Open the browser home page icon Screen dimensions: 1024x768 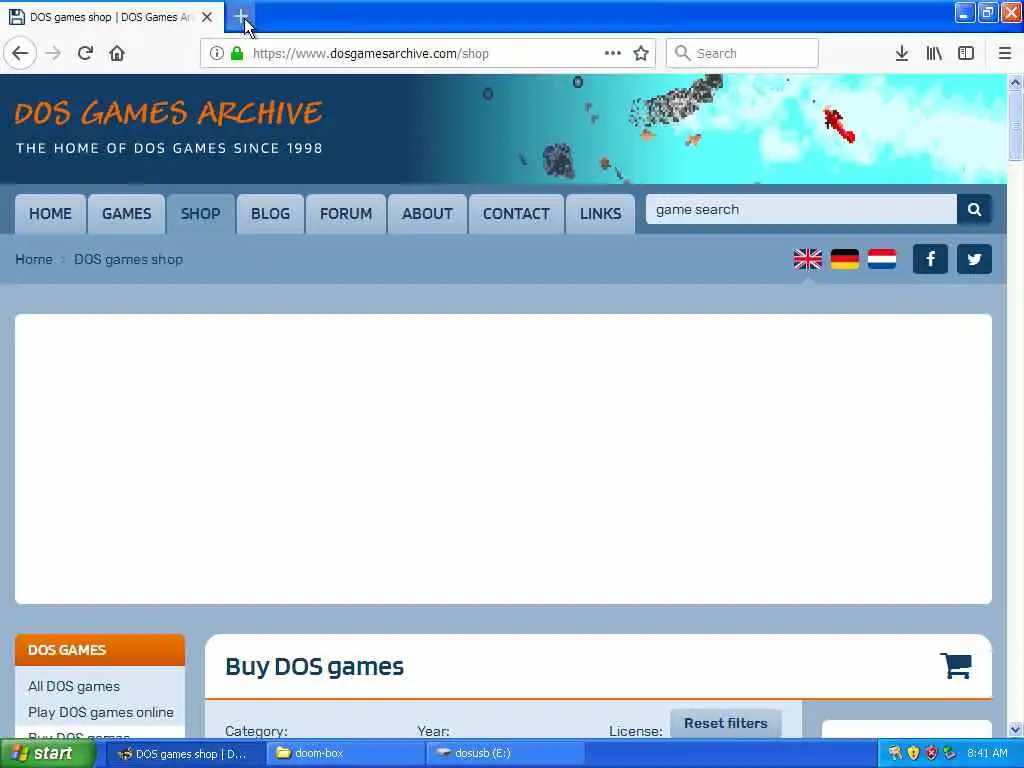[117, 53]
